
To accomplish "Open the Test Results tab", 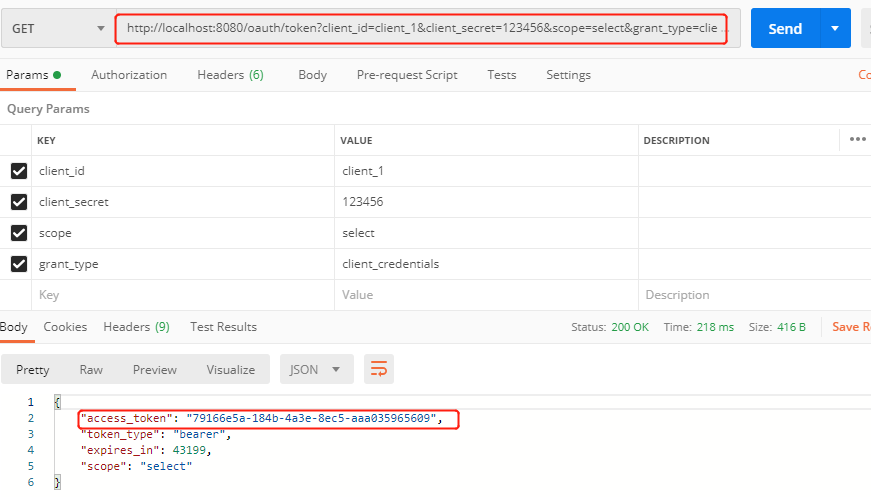I will (x=223, y=327).
